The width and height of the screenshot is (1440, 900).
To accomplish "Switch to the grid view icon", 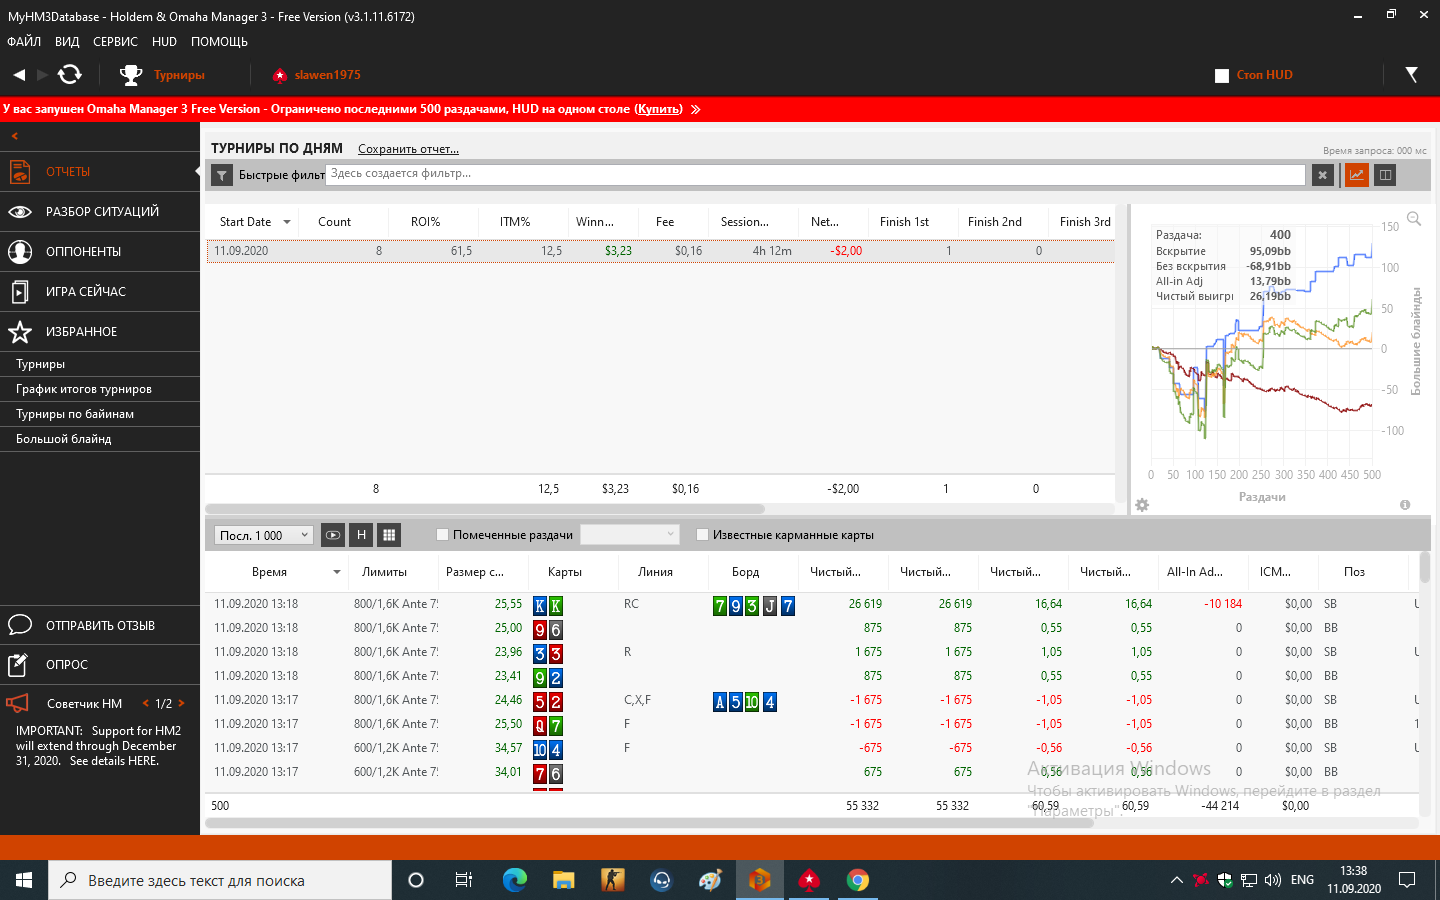I will [x=389, y=535].
